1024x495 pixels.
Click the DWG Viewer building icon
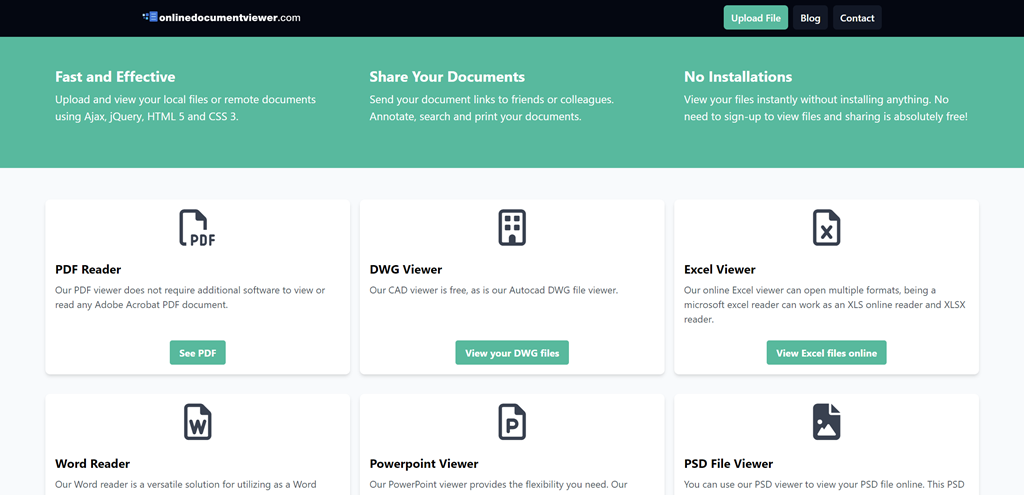tap(512, 228)
